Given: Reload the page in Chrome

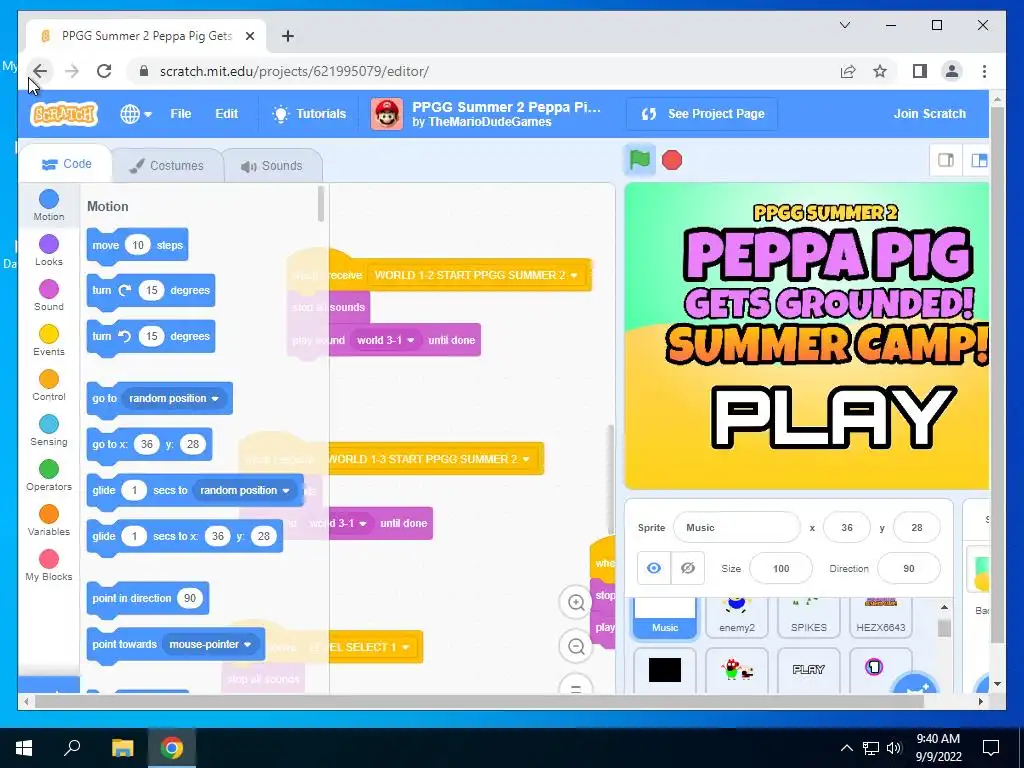Looking at the screenshot, I should (104, 71).
